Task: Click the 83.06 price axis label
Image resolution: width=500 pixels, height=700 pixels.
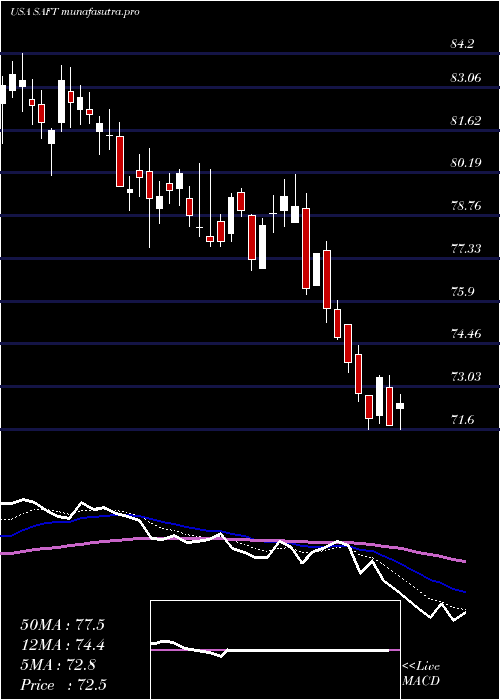Action: tap(467, 78)
